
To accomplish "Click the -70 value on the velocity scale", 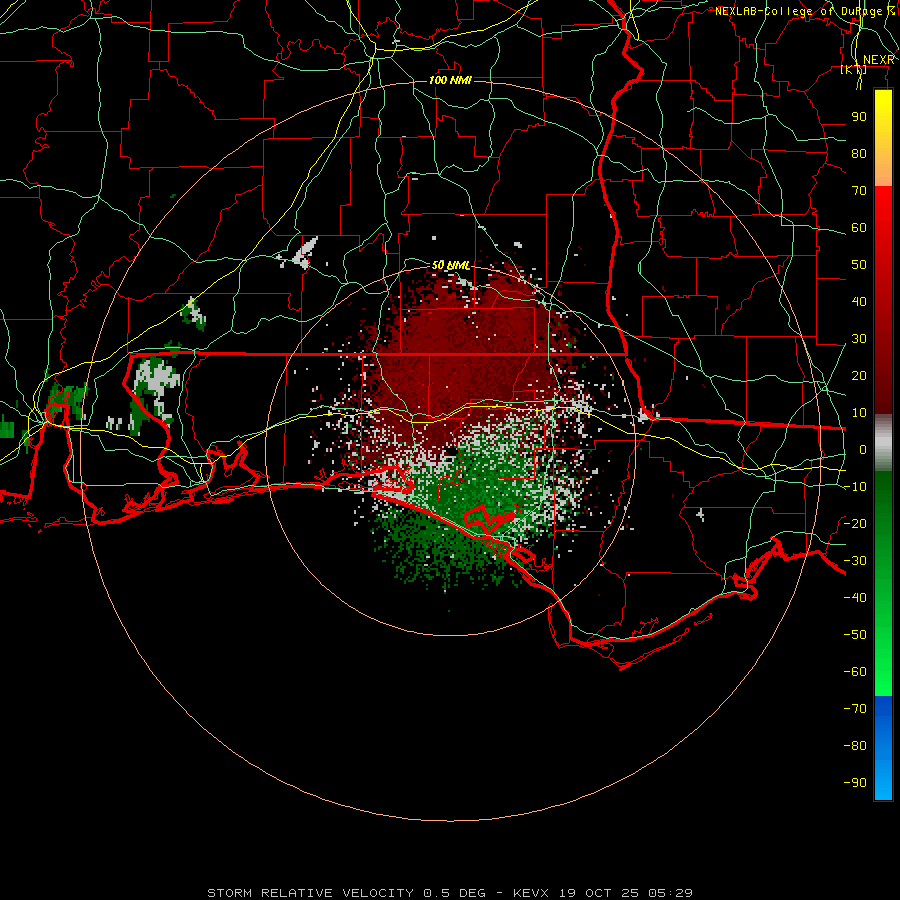I will [855, 709].
